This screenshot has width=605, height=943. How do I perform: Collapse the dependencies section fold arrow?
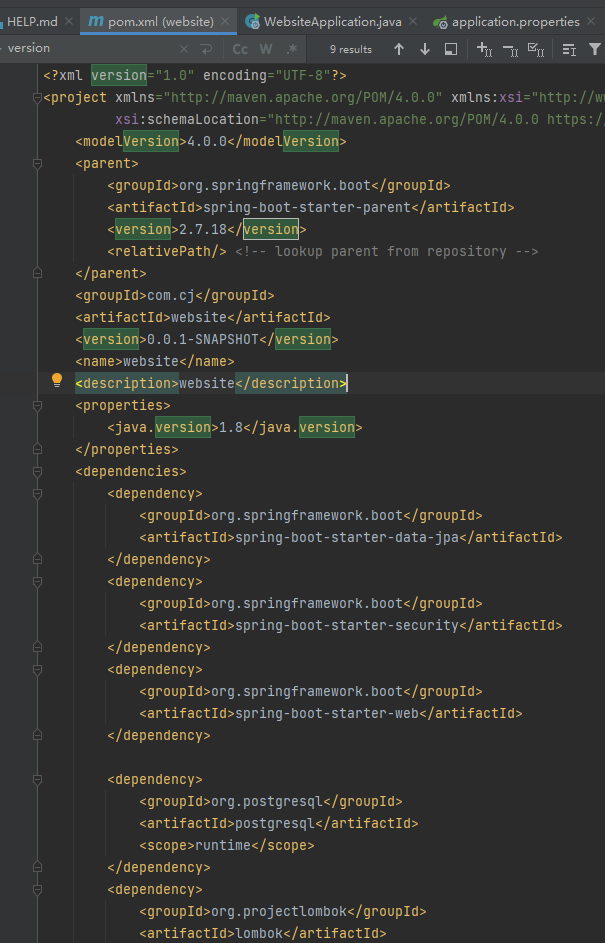pos(37,470)
